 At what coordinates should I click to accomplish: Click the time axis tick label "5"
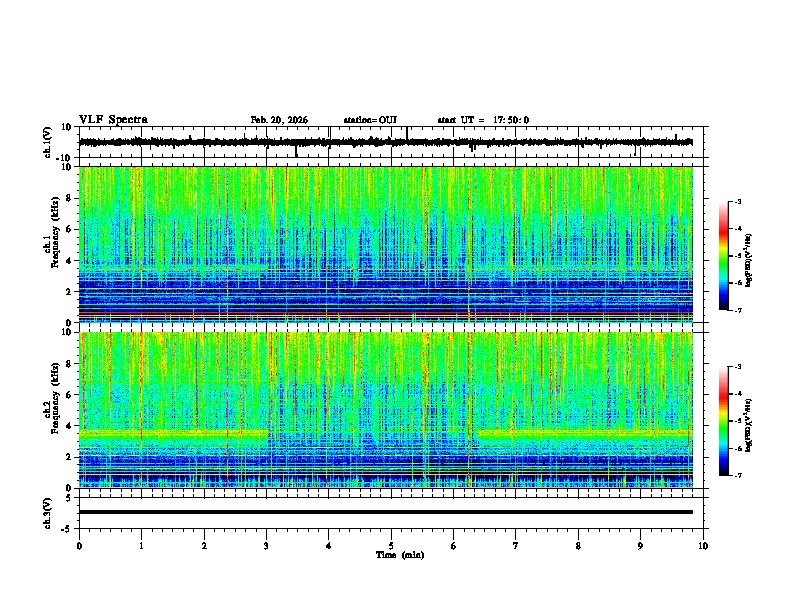[x=391, y=546]
